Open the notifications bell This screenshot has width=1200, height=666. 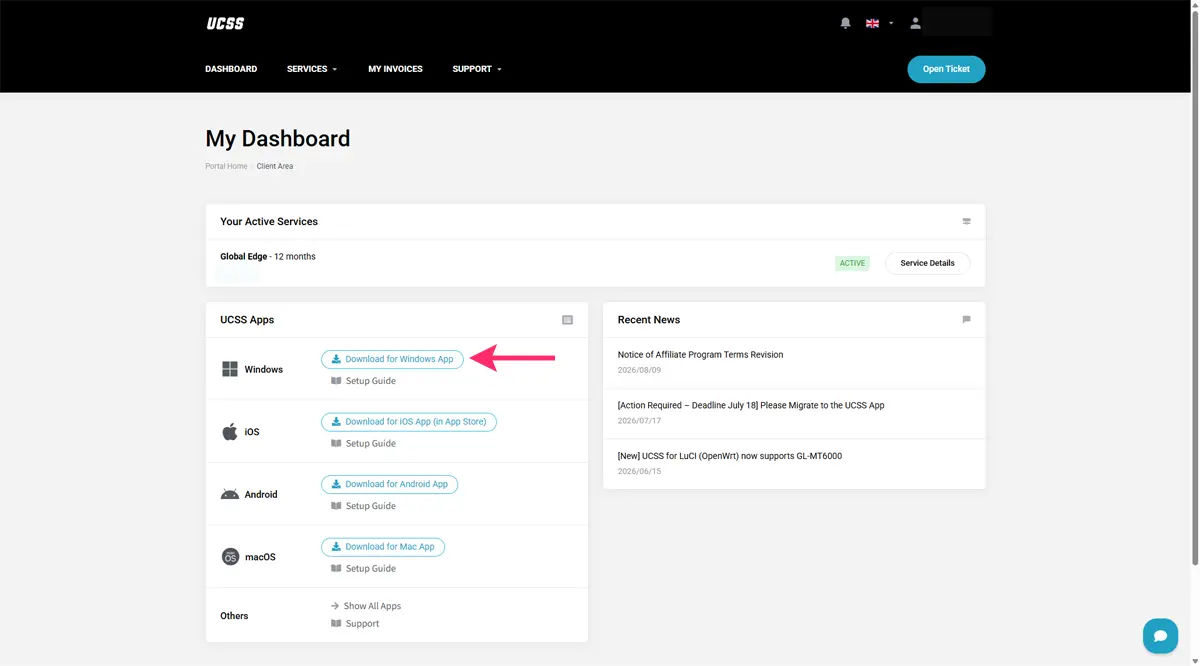[x=846, y=23]
